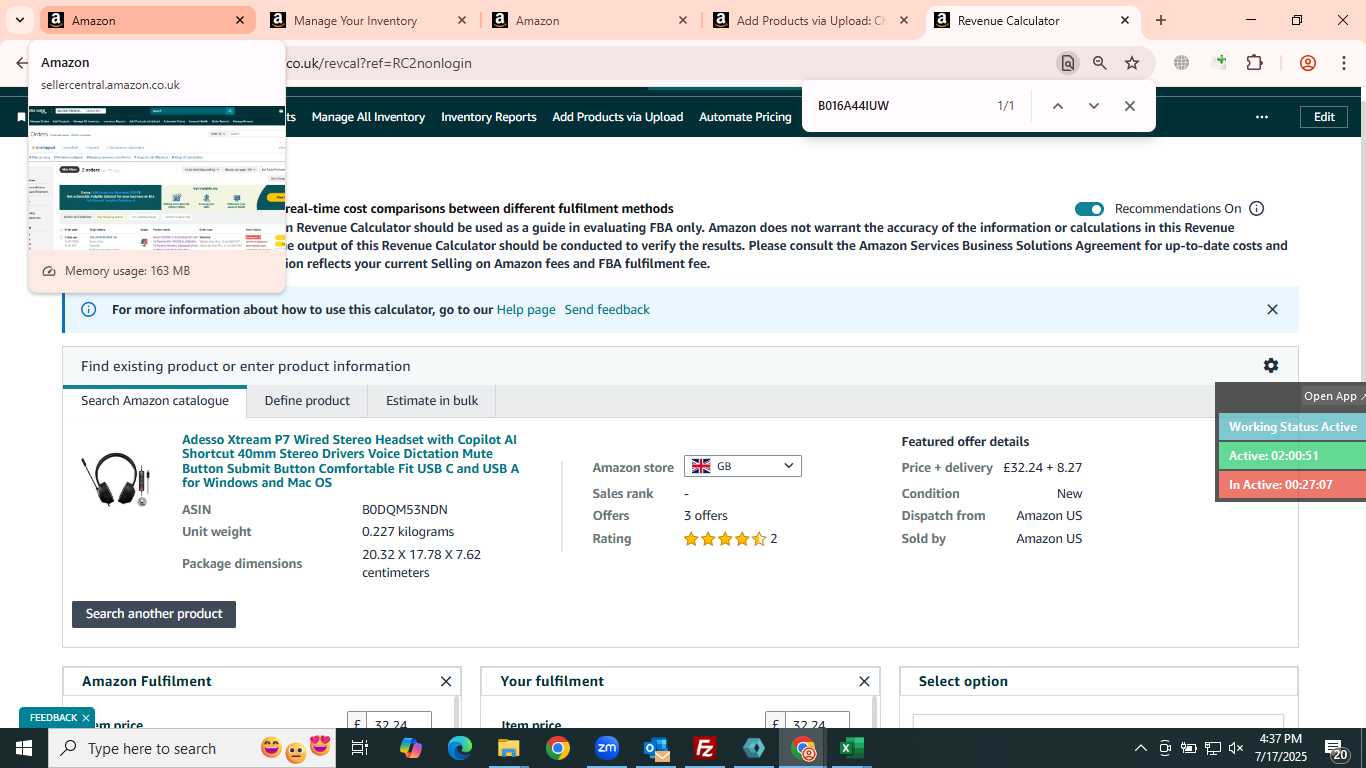Open the Seller Central three-dot overflow menu
Screen dimensions: 1366x768
[x=1262, y=117]
